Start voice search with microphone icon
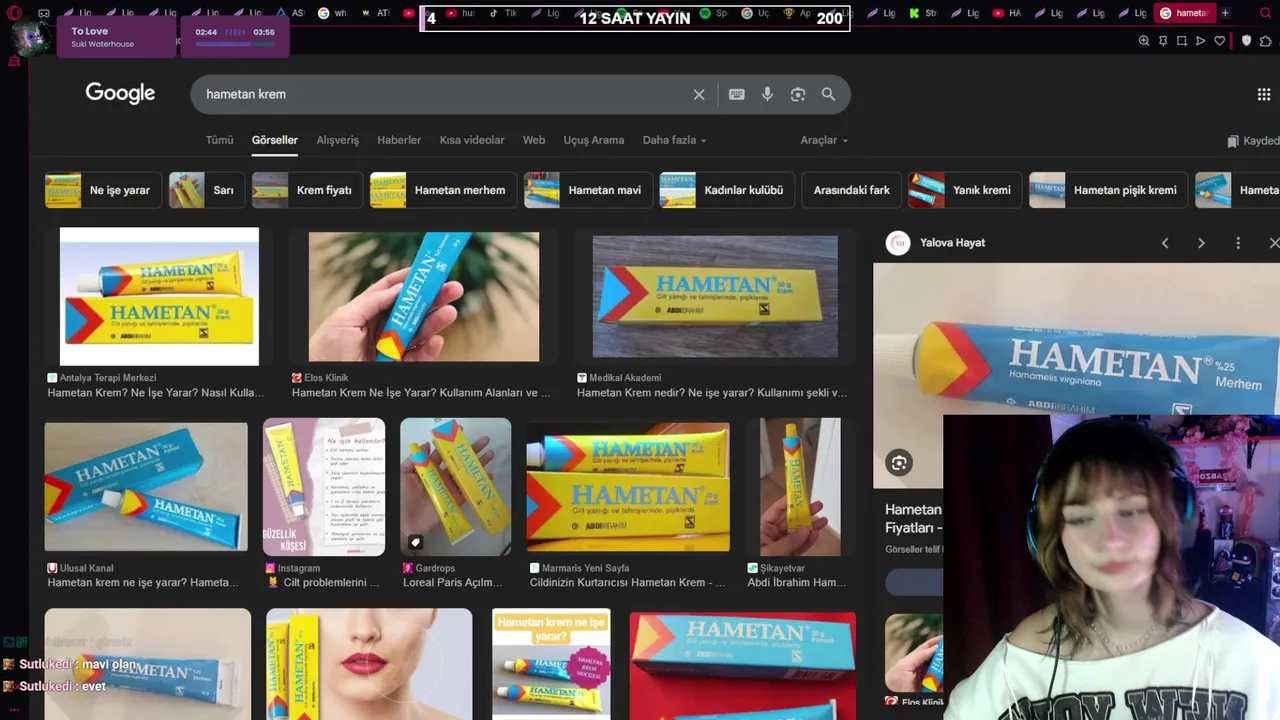The image size is (1280, 720). (767, 94)
